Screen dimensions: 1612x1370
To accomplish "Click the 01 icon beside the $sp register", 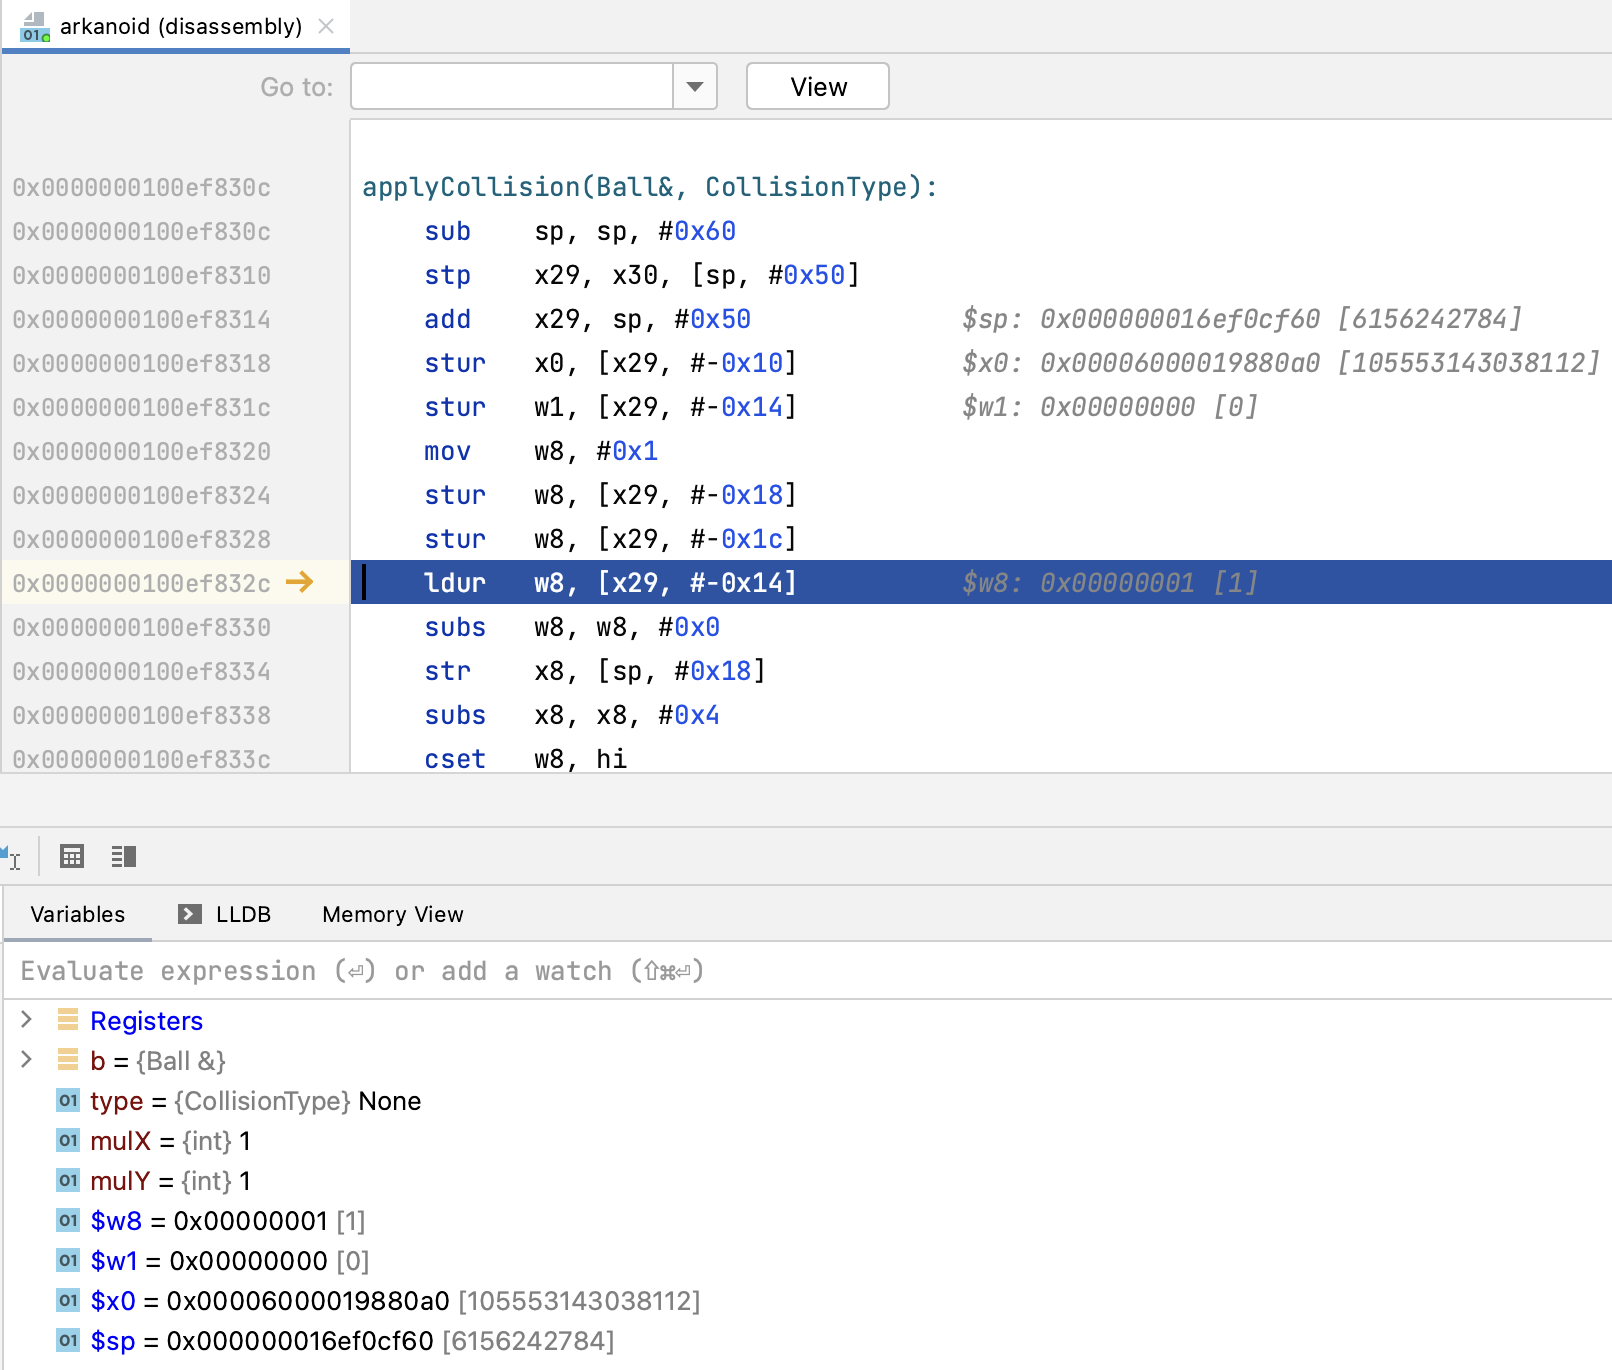I will pyautogui.click(x=67, y=1340).
